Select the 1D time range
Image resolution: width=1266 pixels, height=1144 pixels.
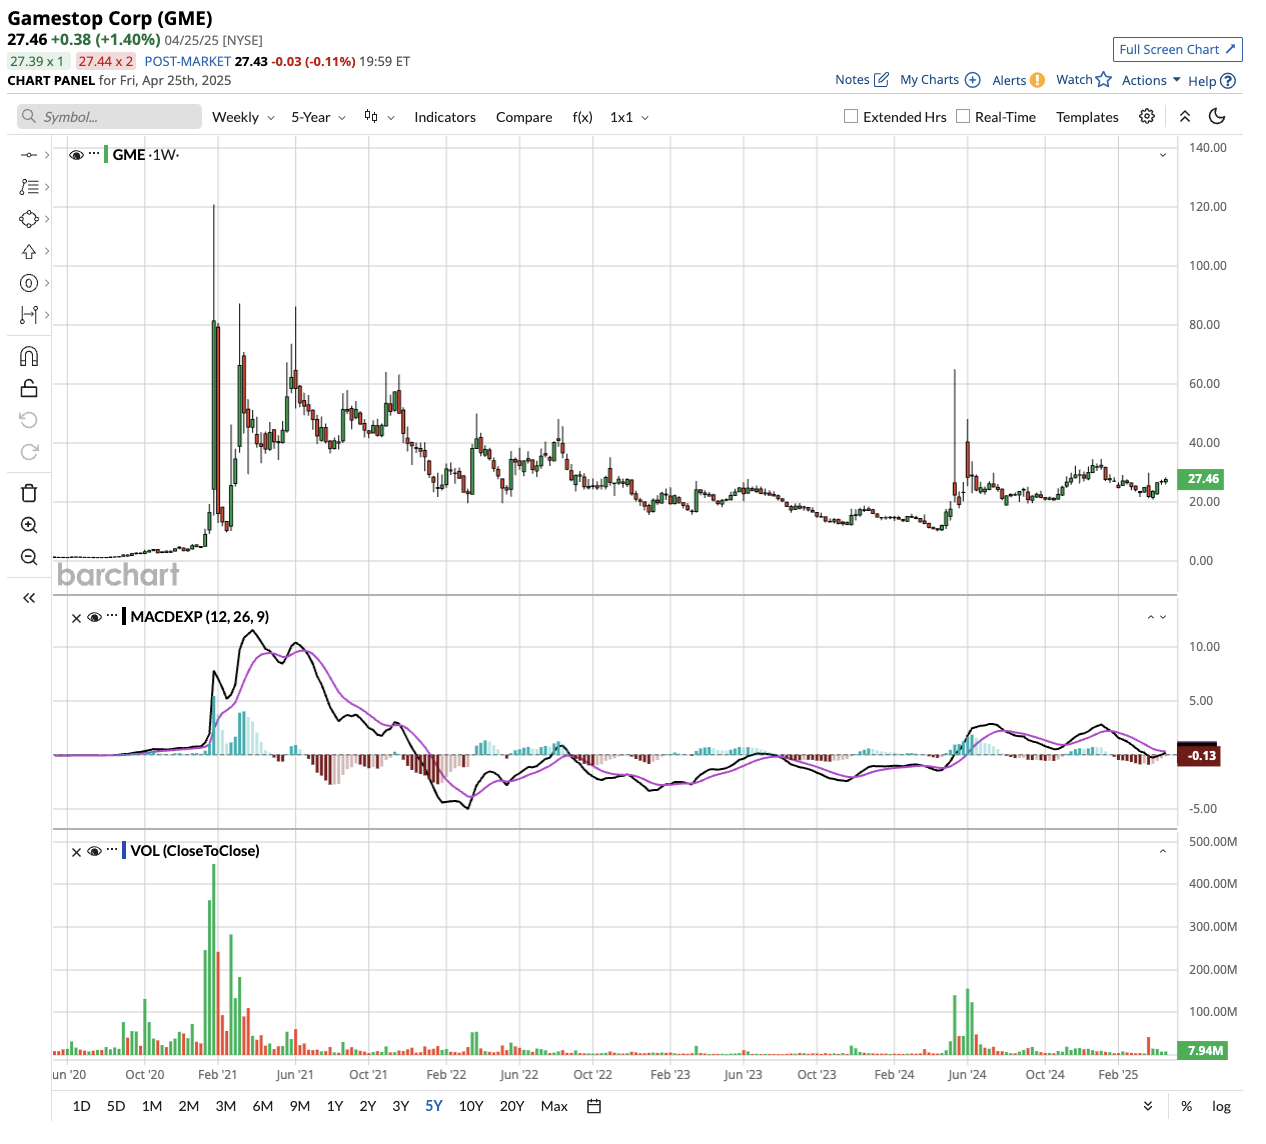pos(82,1106)
